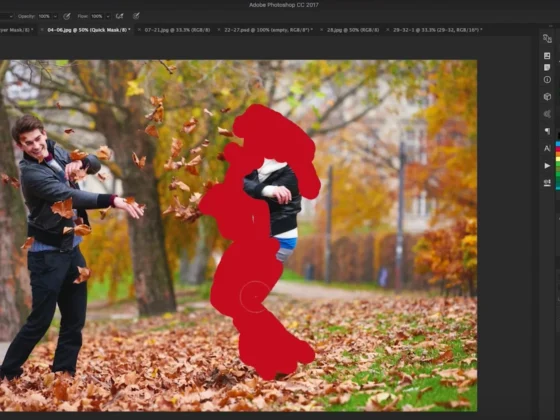Pick the blue swatch in Swatches strip

click(558, 144)
